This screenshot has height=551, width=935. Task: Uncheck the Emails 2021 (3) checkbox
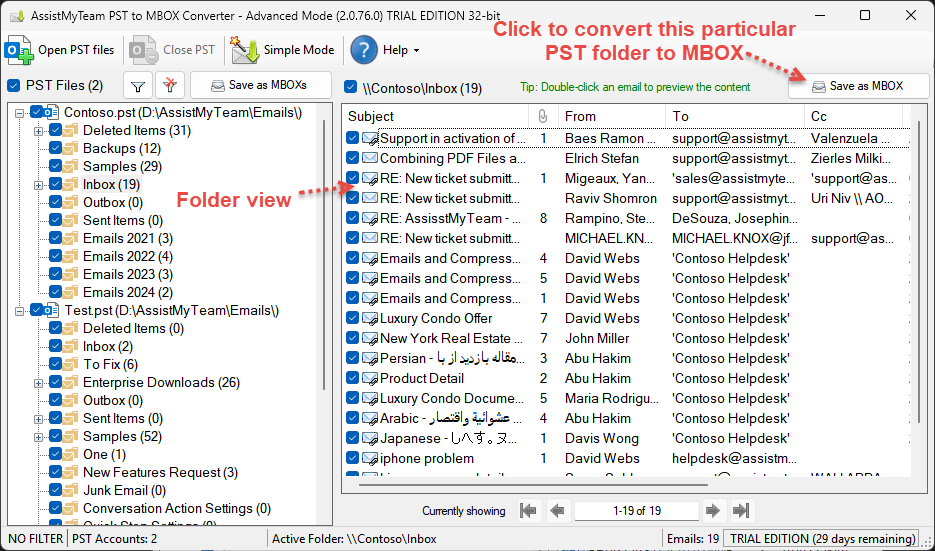55,238
